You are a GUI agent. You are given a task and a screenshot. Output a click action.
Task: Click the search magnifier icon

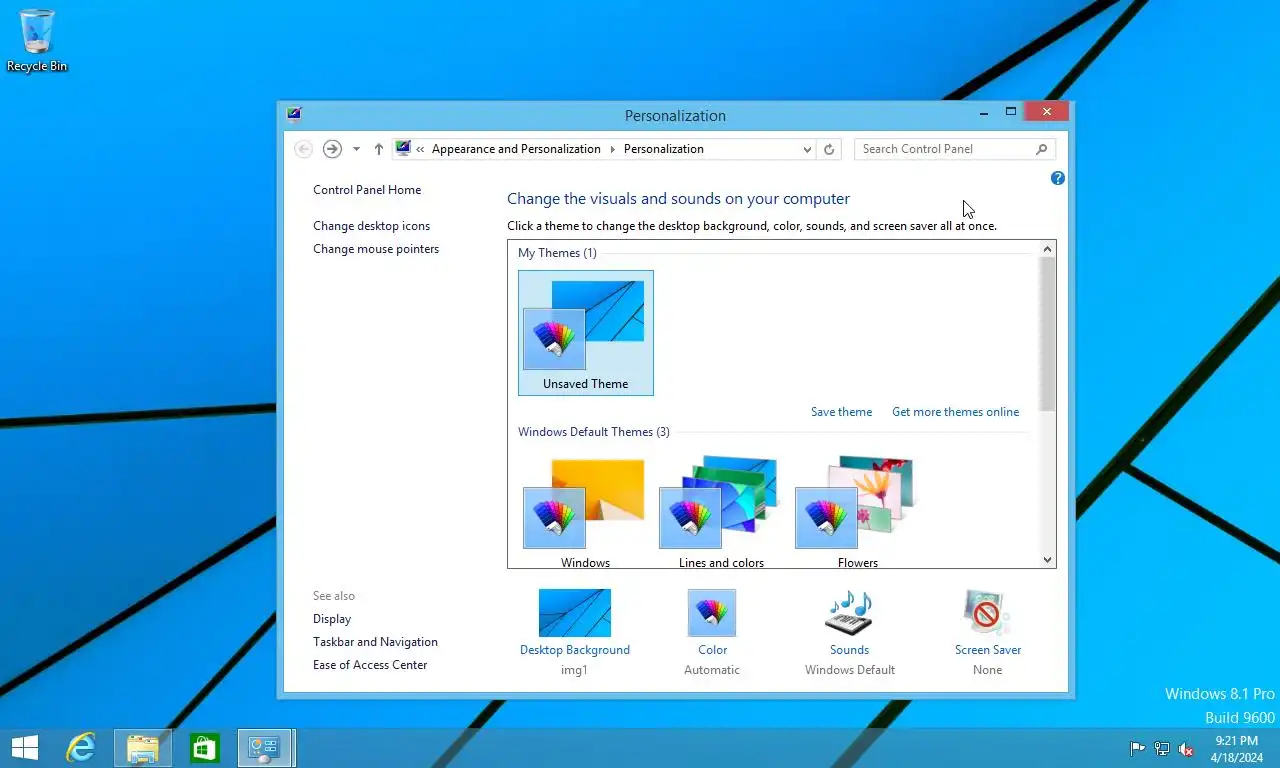(1041, 149)
